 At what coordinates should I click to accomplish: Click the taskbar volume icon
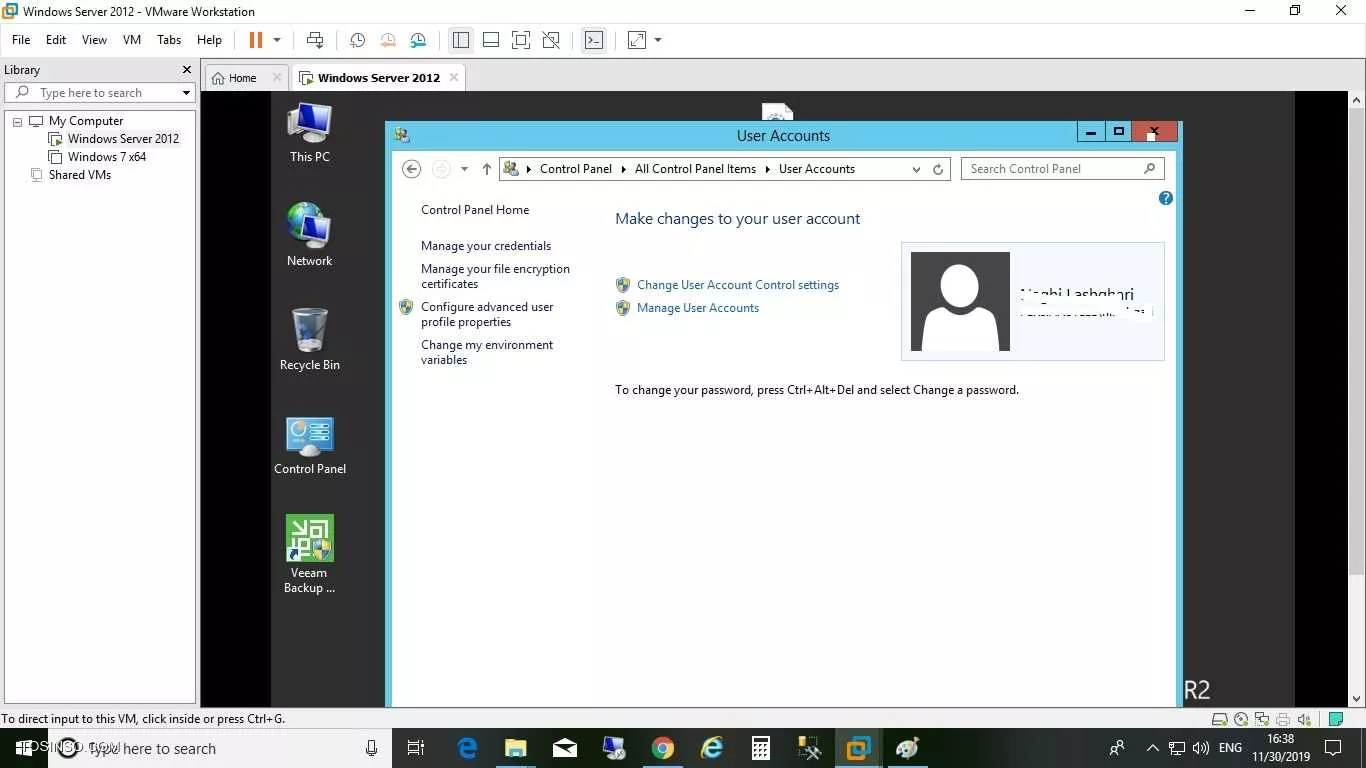pyautogui.click(x=1201, y=748)
